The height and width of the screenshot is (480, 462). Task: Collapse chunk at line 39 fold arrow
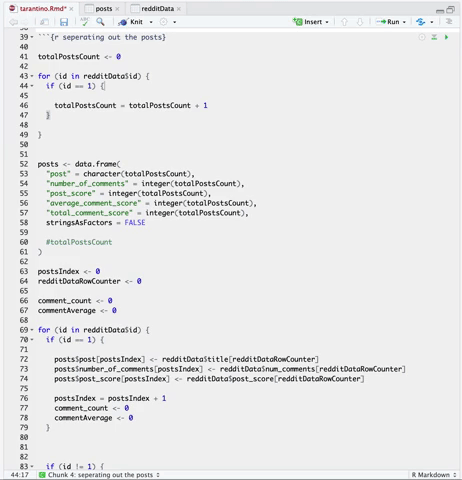[x=32, y=37]
